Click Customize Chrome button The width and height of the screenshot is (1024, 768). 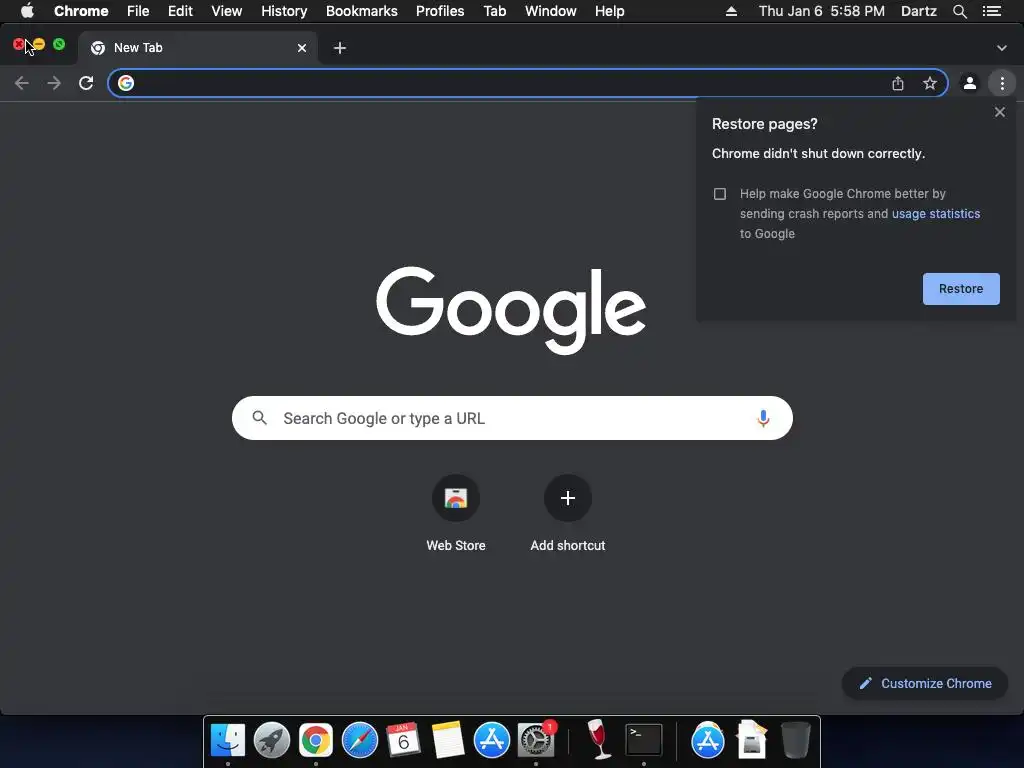[925, 683]
